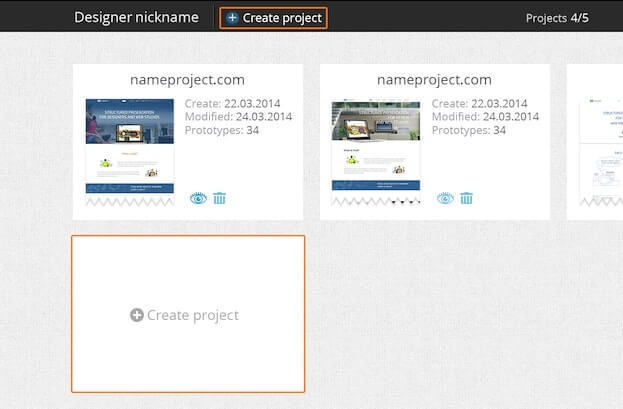Screen dimensions: 623x409
Task: Select first project's Create: 22.03.2014 text
Action: point(232,104)
